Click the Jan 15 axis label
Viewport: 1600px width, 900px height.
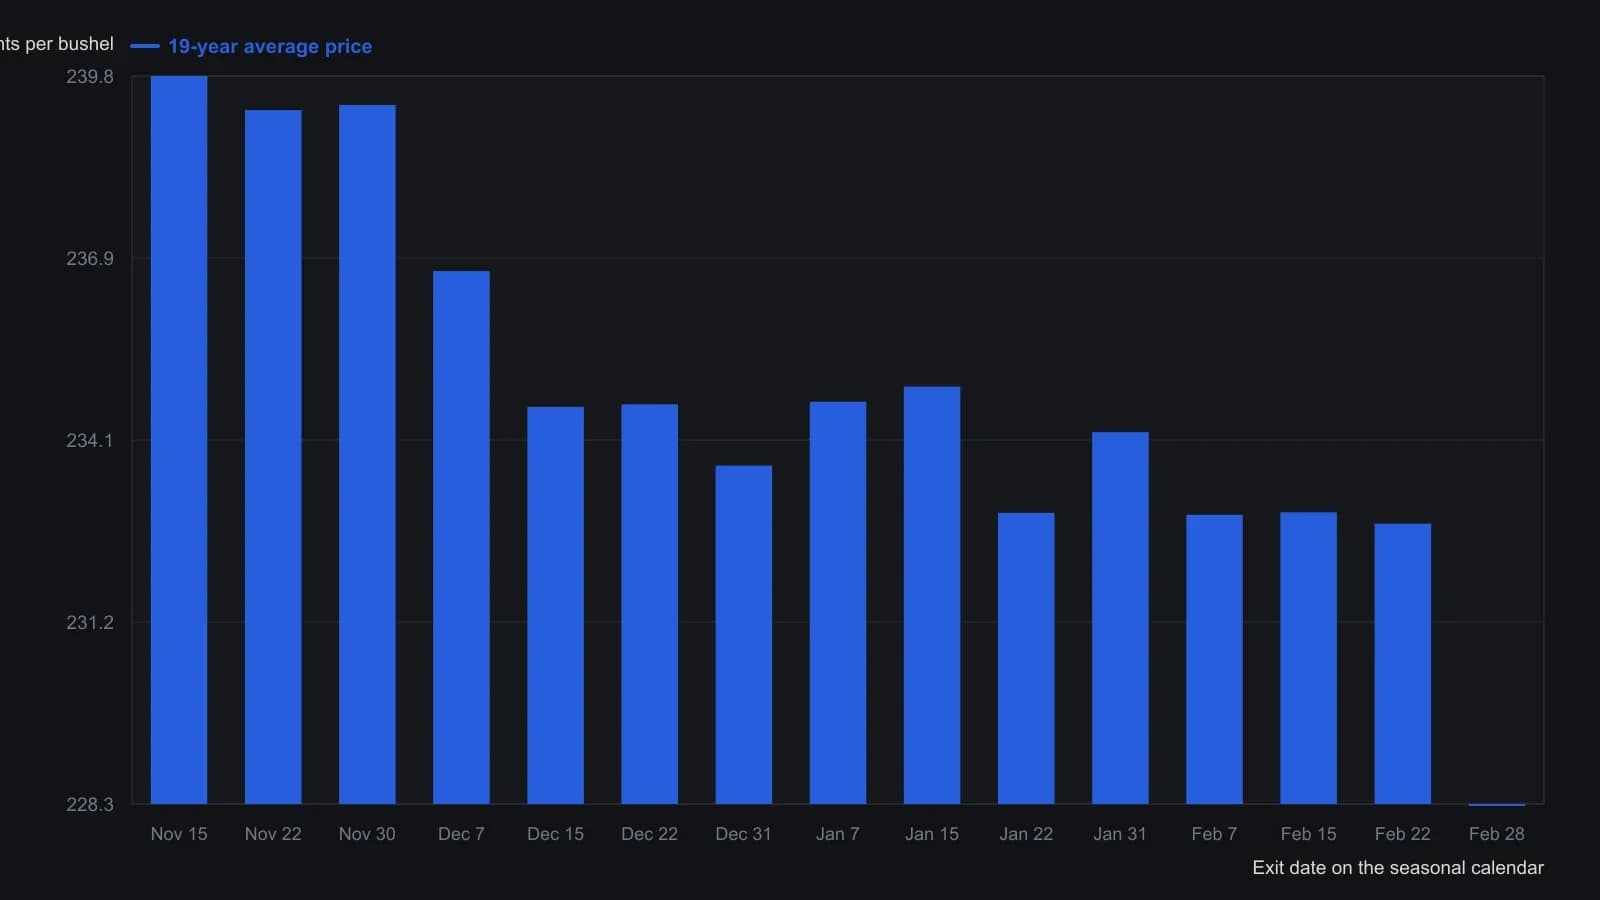coord(931,834)
